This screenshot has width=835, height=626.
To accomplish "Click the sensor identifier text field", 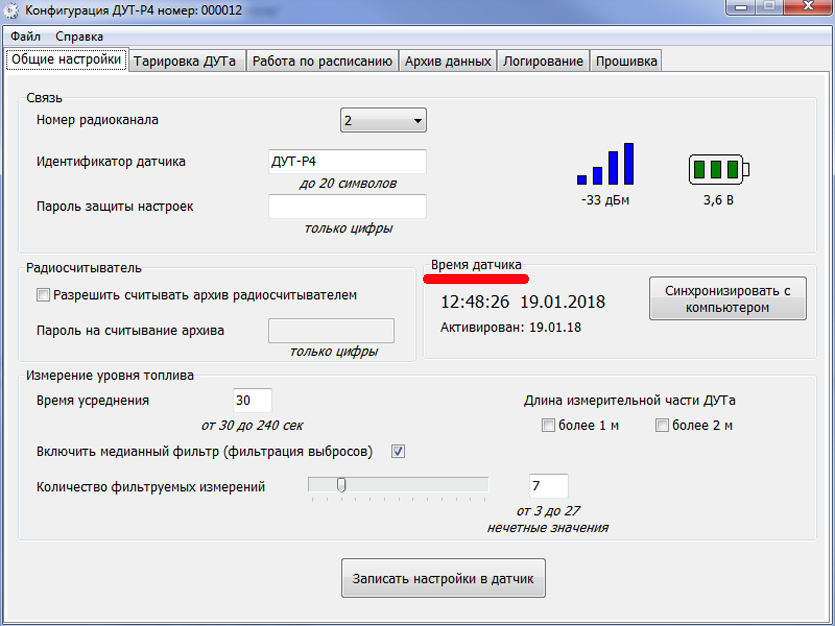I will coord(347,161).
